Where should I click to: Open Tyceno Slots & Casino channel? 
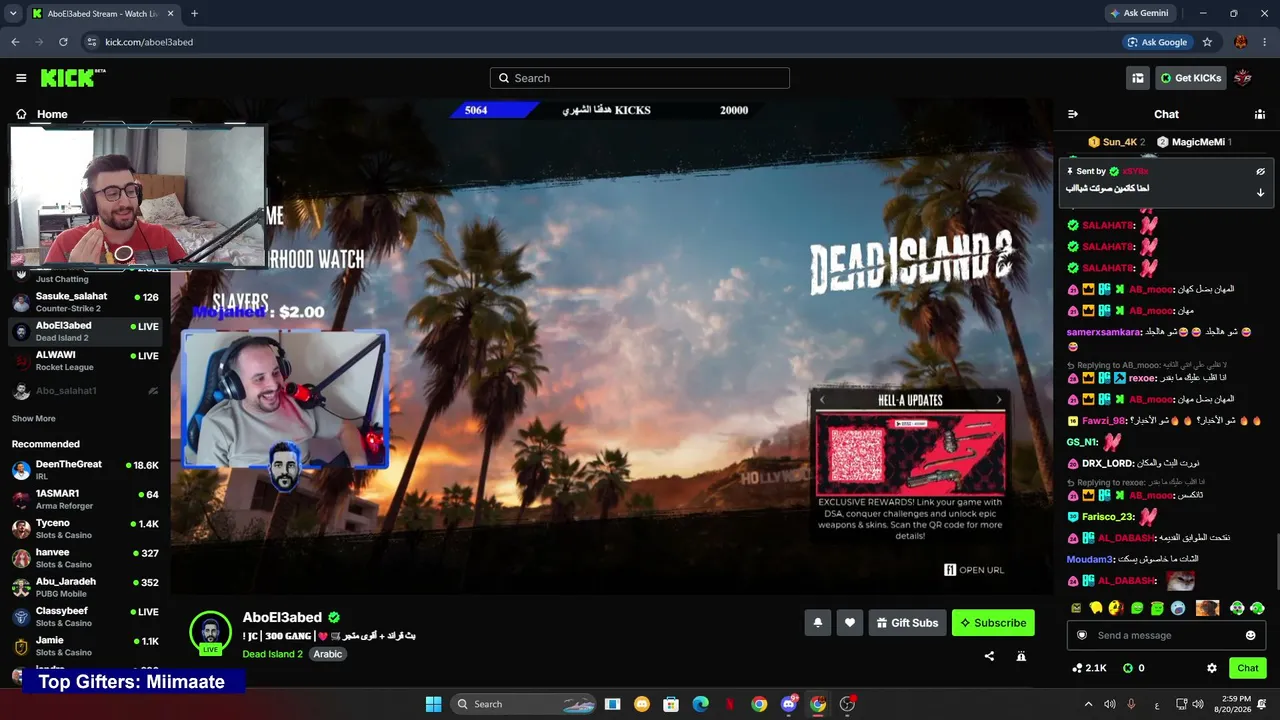coord(85,528)
